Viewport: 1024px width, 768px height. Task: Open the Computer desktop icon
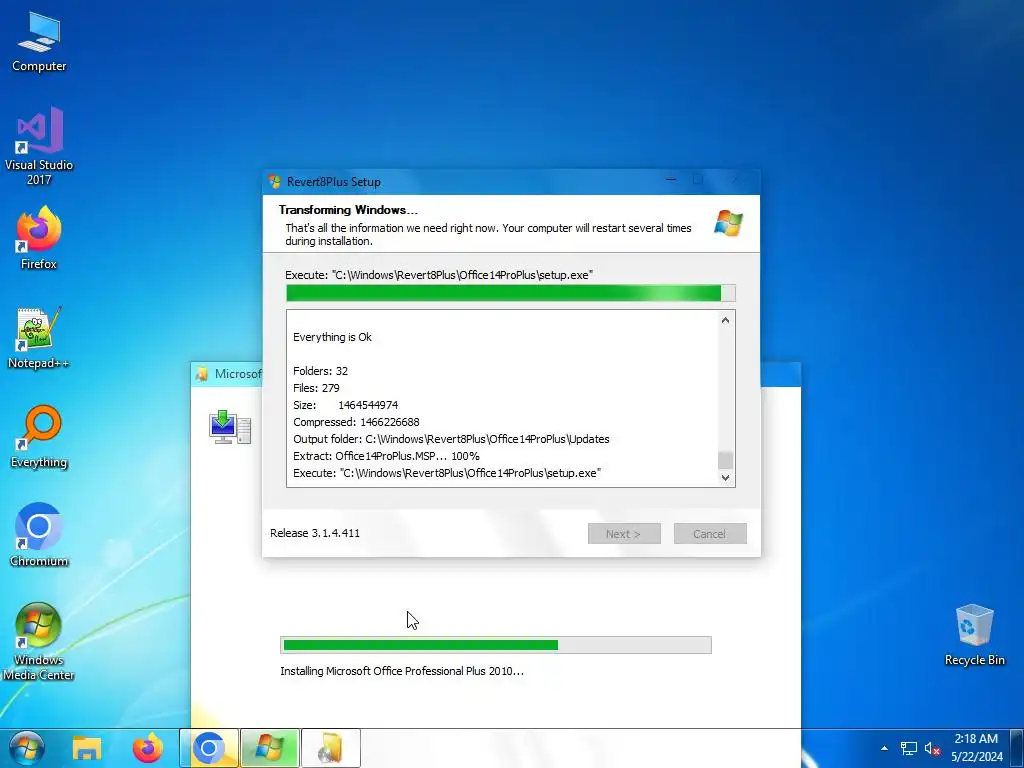[x=39, y=41]
